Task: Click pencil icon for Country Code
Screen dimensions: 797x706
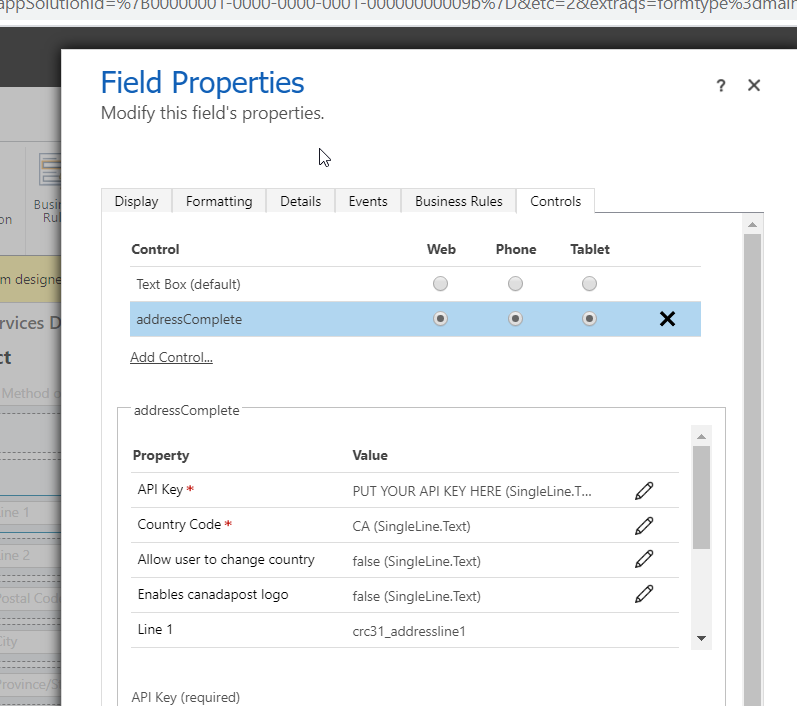Action: point(644,525)
